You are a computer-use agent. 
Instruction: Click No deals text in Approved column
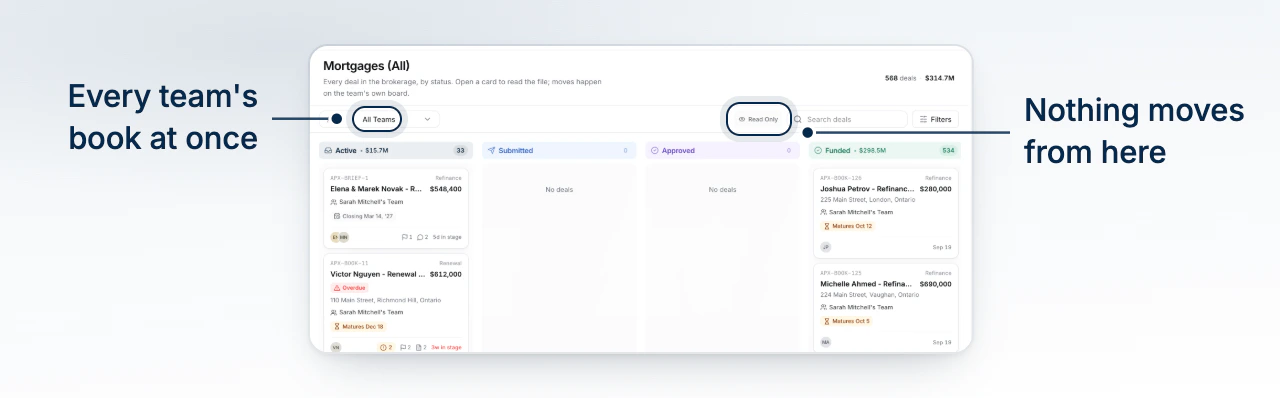point(722,189)
